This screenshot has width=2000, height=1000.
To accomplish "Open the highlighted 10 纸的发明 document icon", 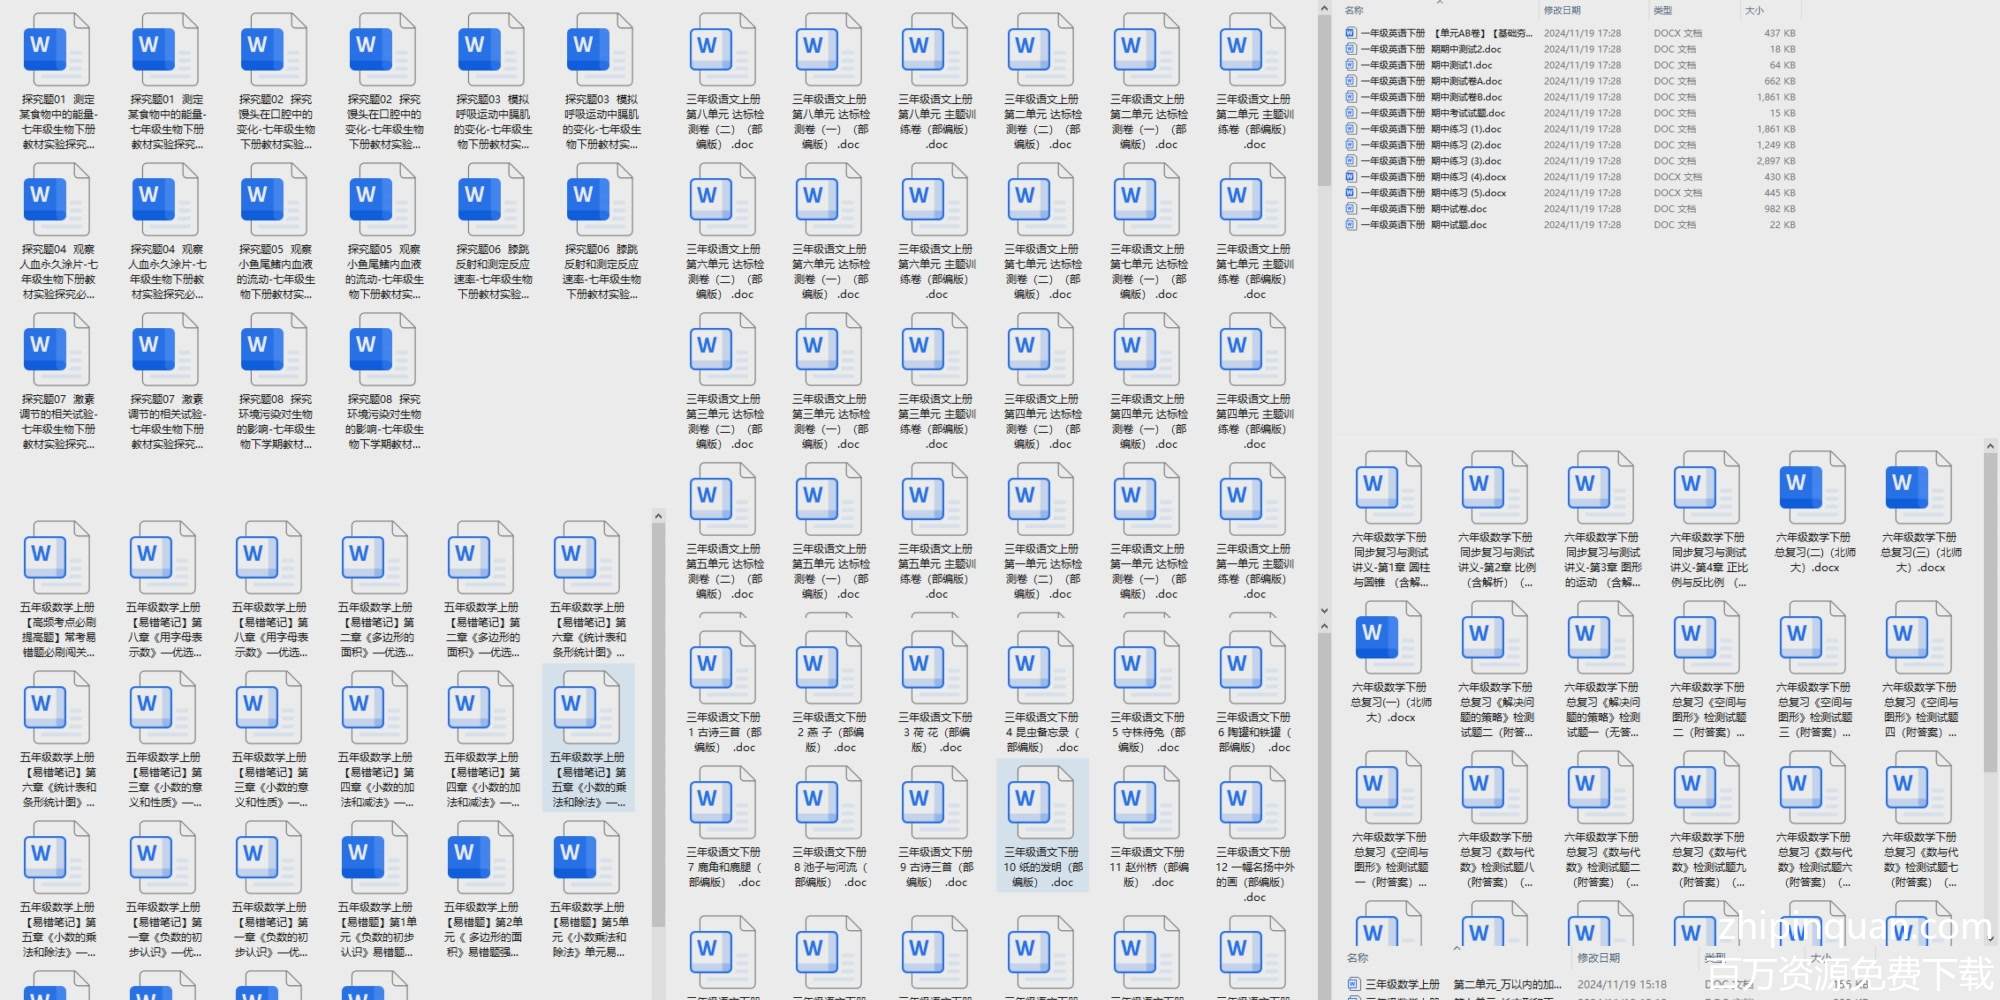I will coord(1042,803).
